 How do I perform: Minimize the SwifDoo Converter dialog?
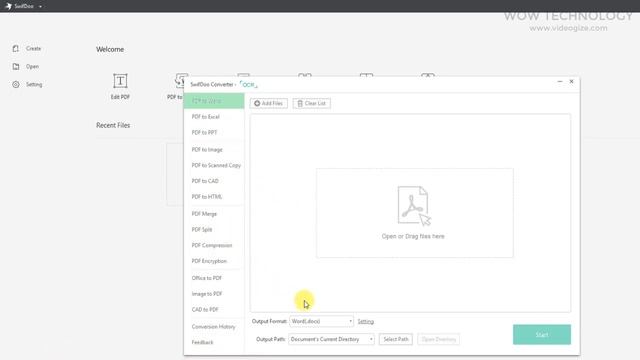pyautogui.click(x=560, y=82)
